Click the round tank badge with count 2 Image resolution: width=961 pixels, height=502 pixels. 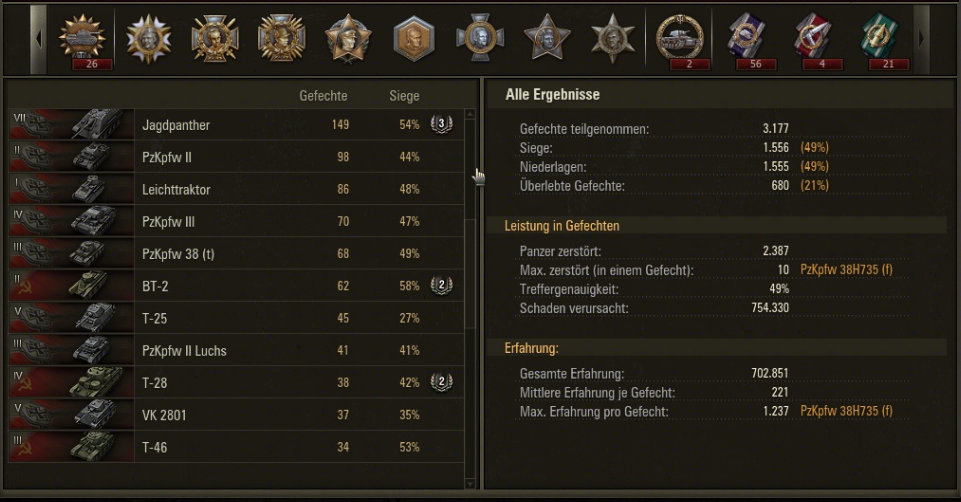(680, 38)
